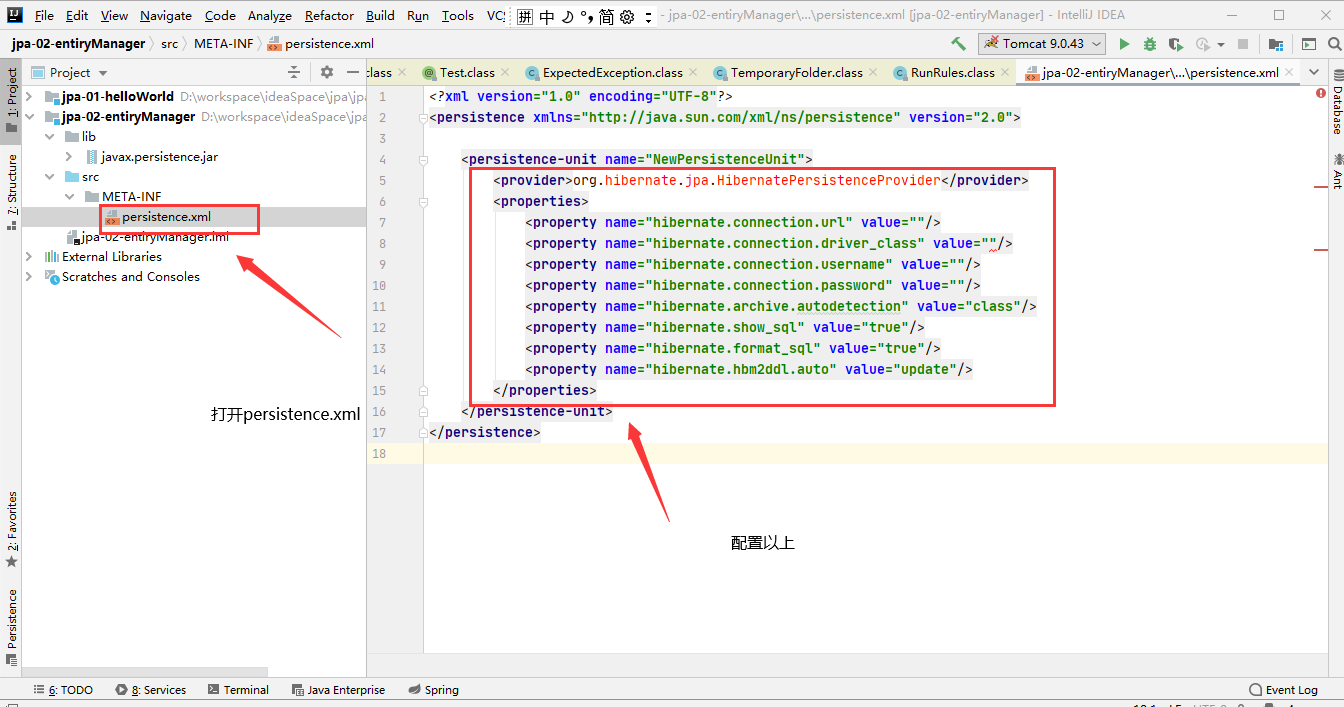Fold the persistence-unit element at line 4
Screen dimensions: 1344x707
[x=424, y=159]
